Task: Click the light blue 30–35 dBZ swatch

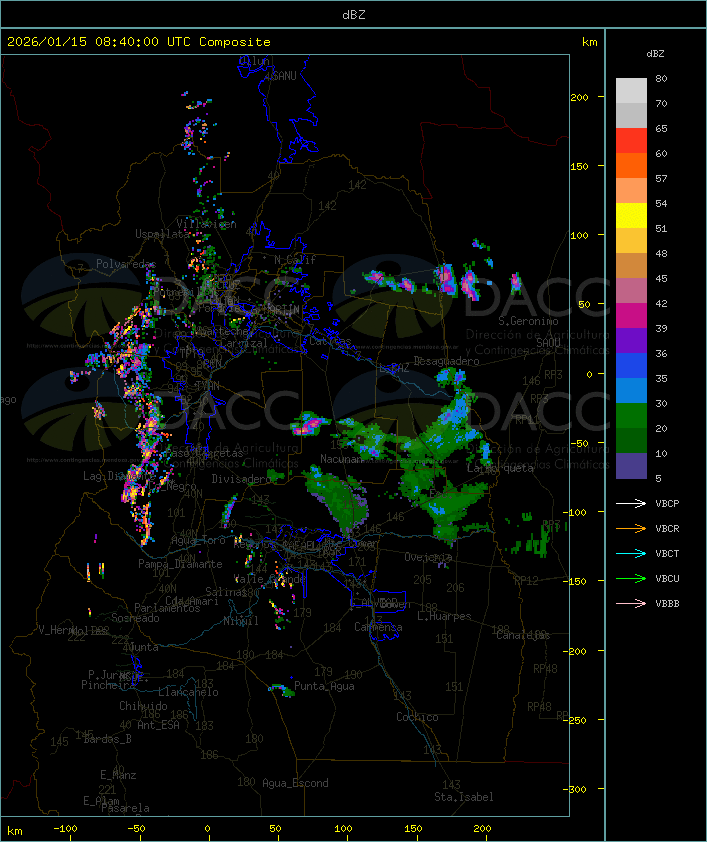Action: [x=631, y=391]
